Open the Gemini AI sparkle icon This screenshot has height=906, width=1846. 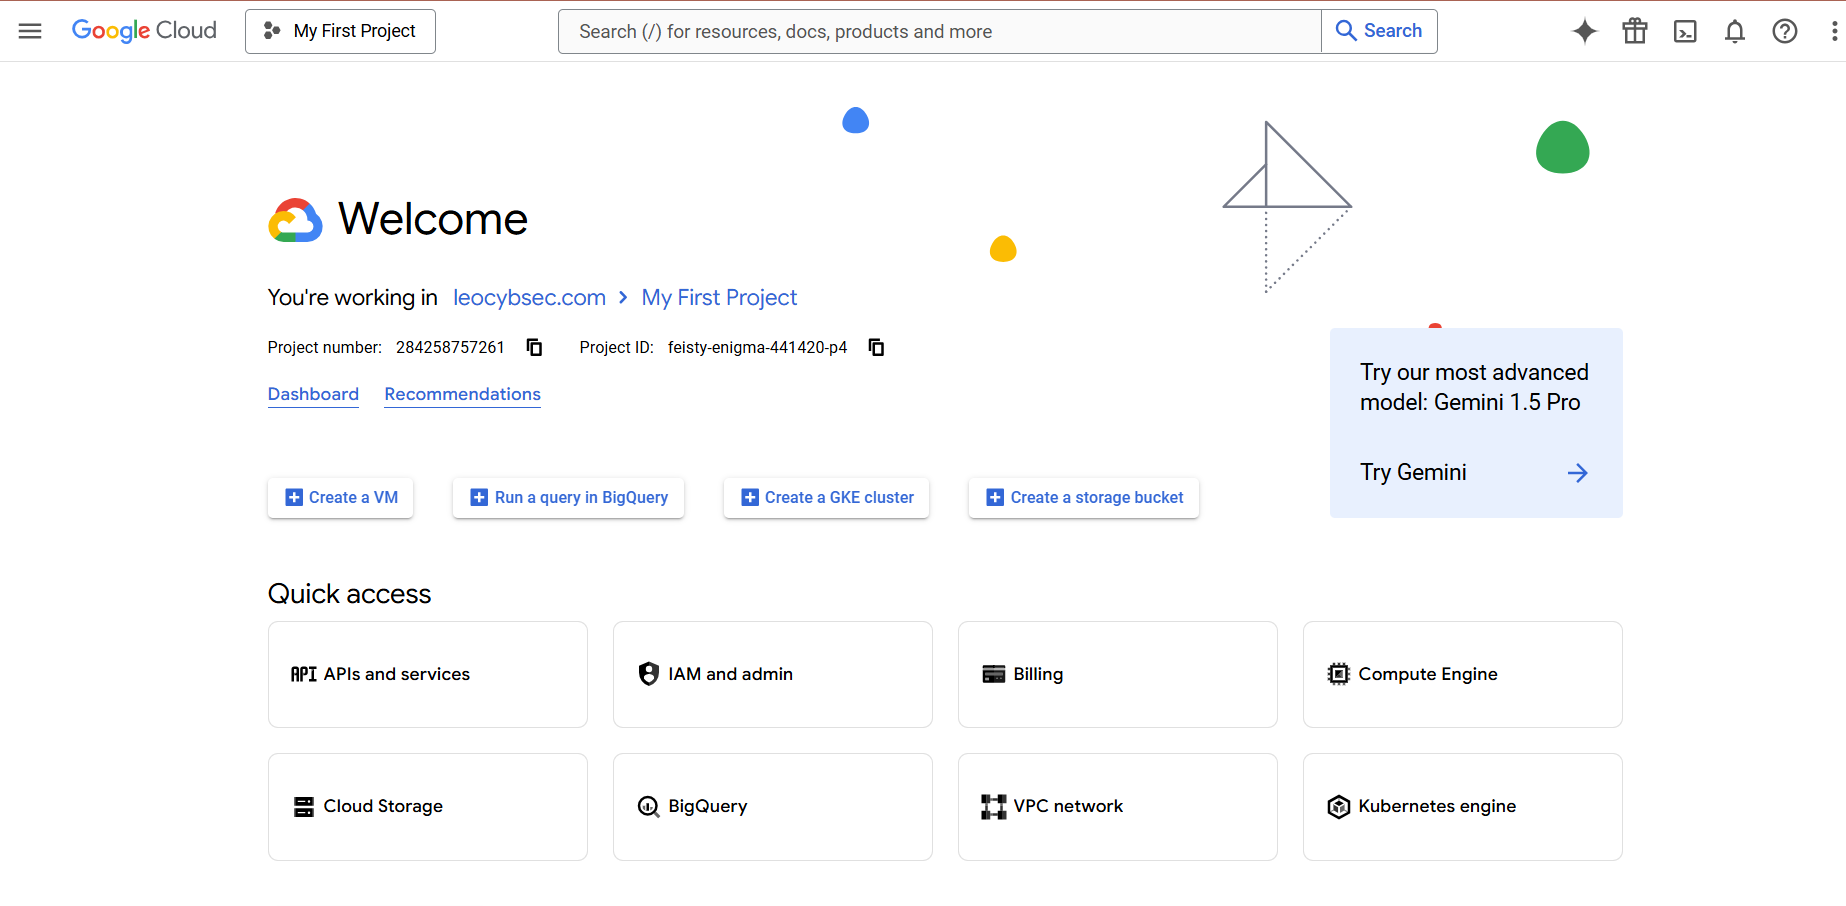point(1584,31)
